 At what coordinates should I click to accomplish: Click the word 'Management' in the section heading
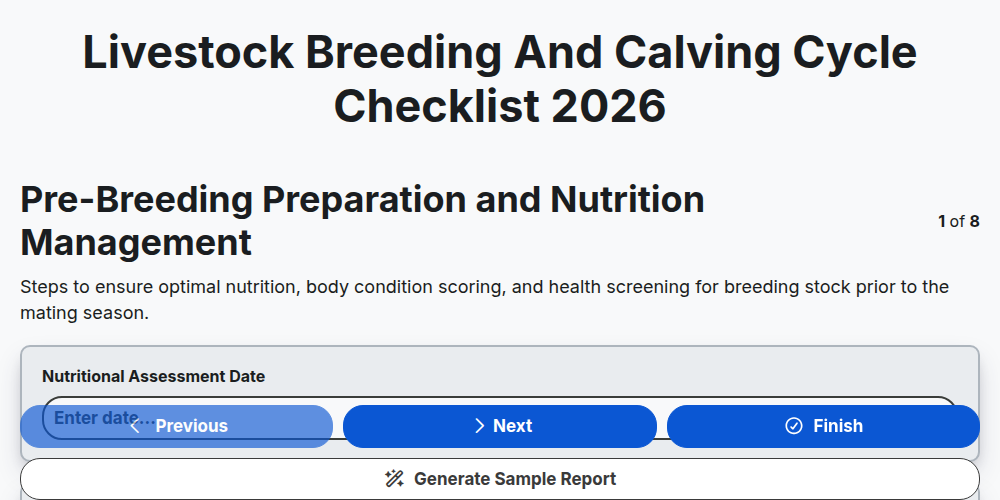pos(136,243)
